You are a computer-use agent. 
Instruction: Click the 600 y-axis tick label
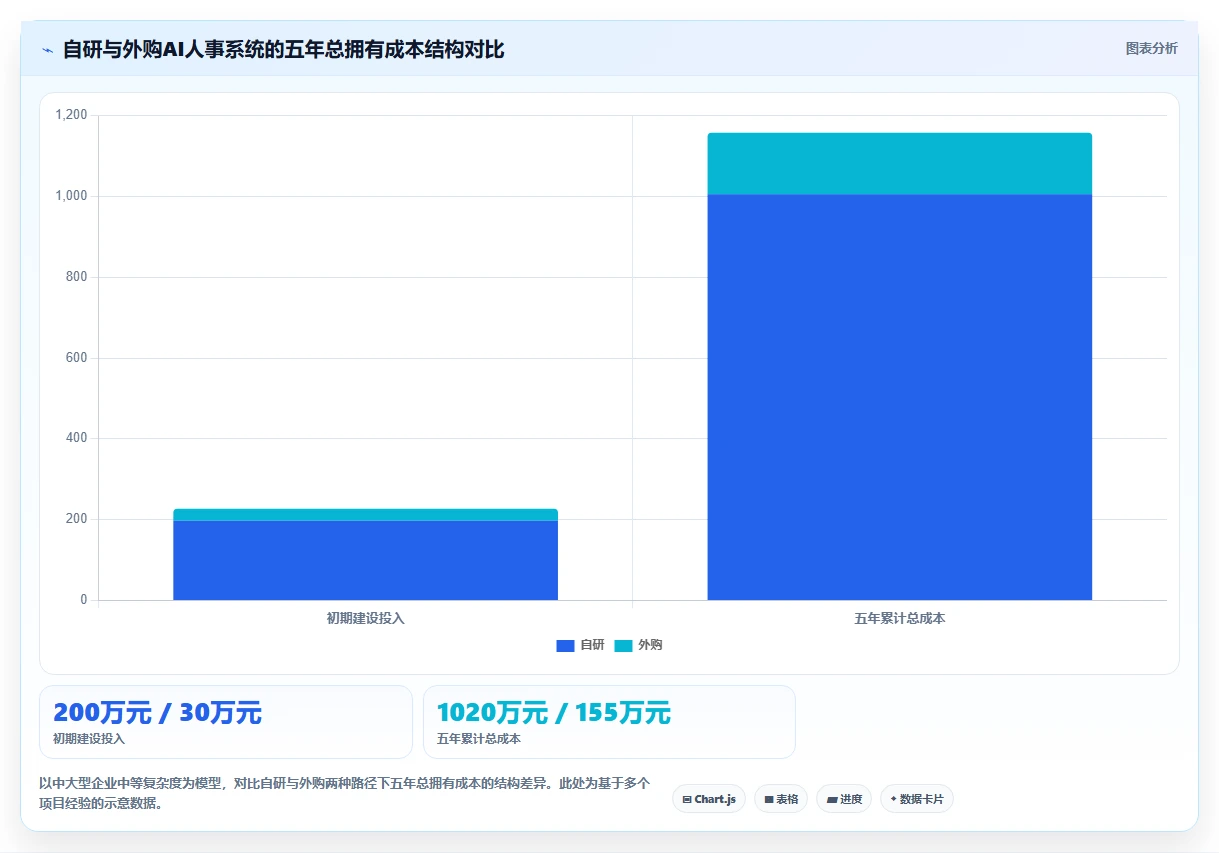coord(77,358)
